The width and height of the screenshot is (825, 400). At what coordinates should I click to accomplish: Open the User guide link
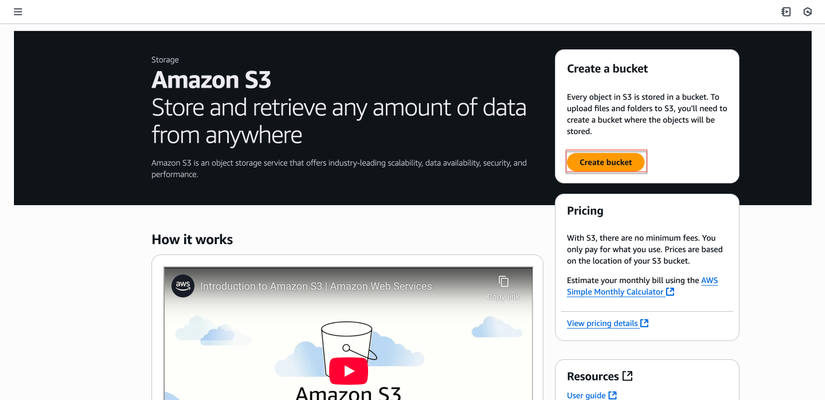586,396
